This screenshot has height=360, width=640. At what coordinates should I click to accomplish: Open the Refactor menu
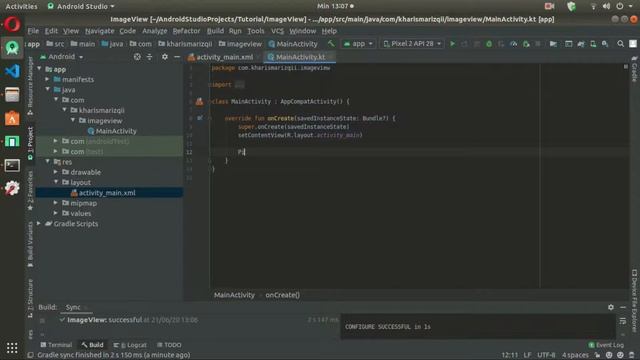(x=186, y=31)
